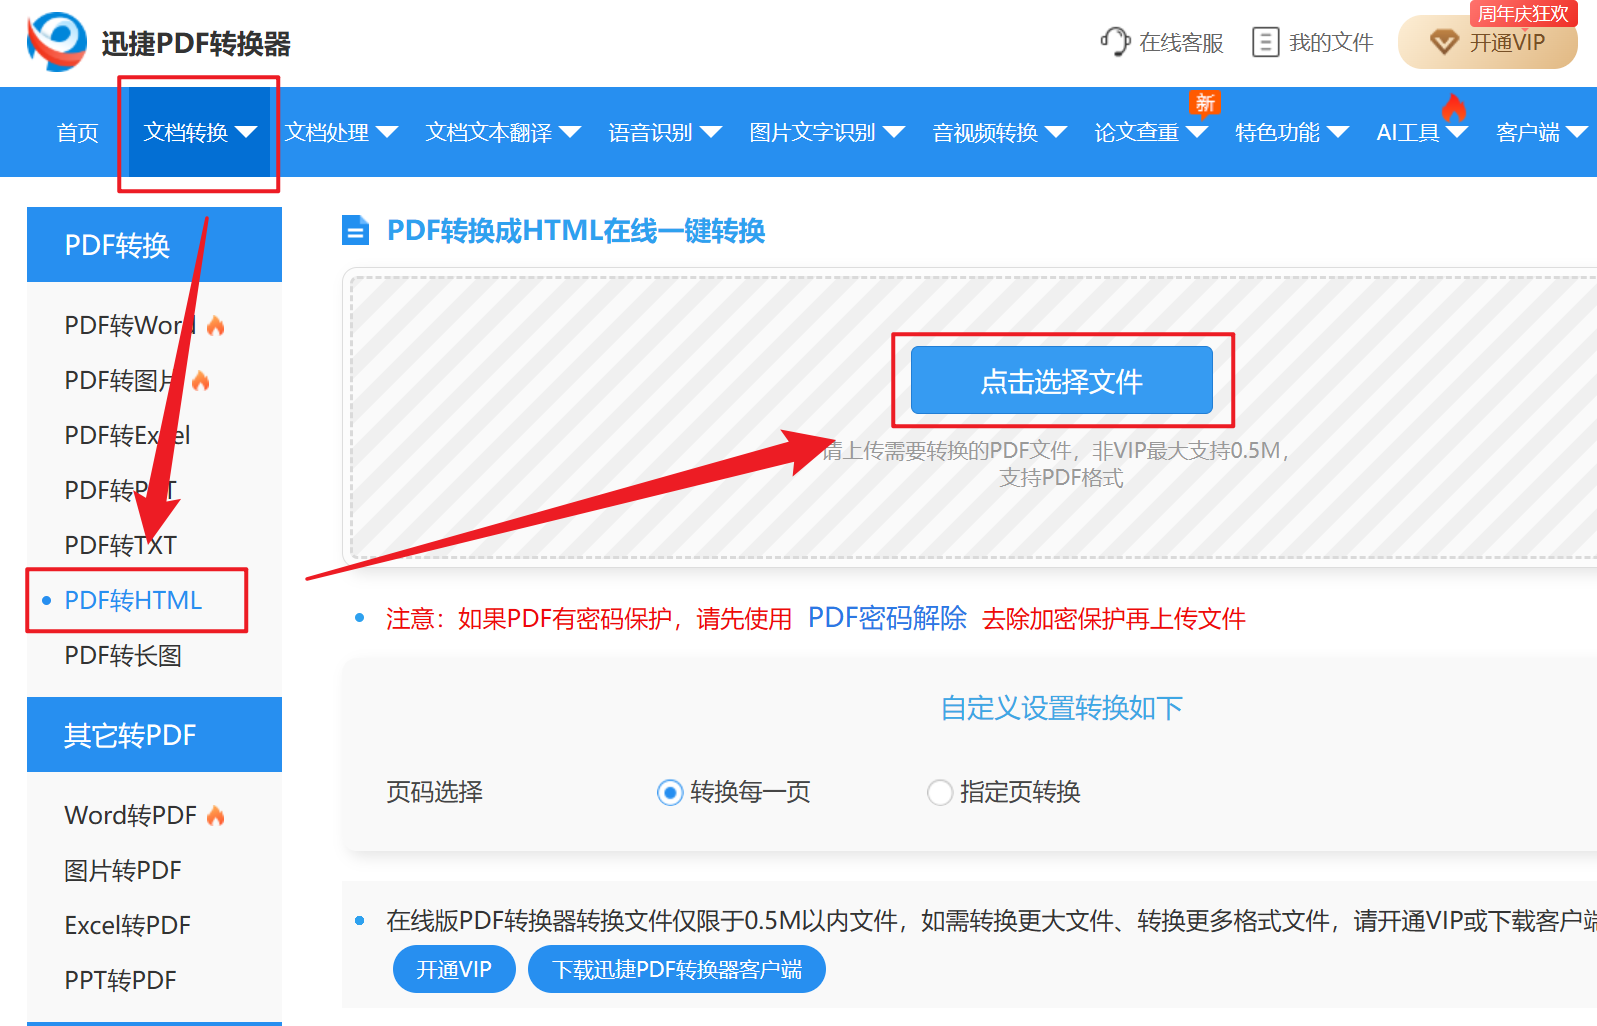This screenshot has height=1026, width=1597.
Task: Expand the 语音识别 dropdown arrow
Action: (x=711, y=132)
